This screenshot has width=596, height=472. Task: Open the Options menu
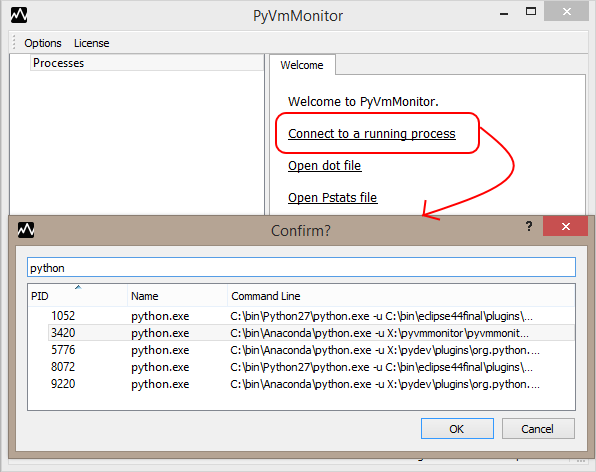point(43,43)
